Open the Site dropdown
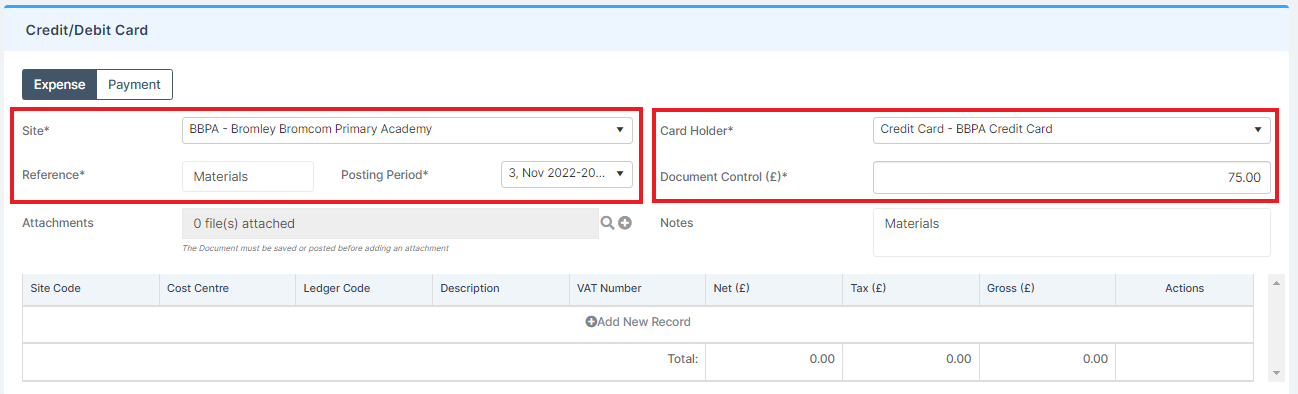The height and width of the screenshot is (394, 1298). click(x=407, y=129)
